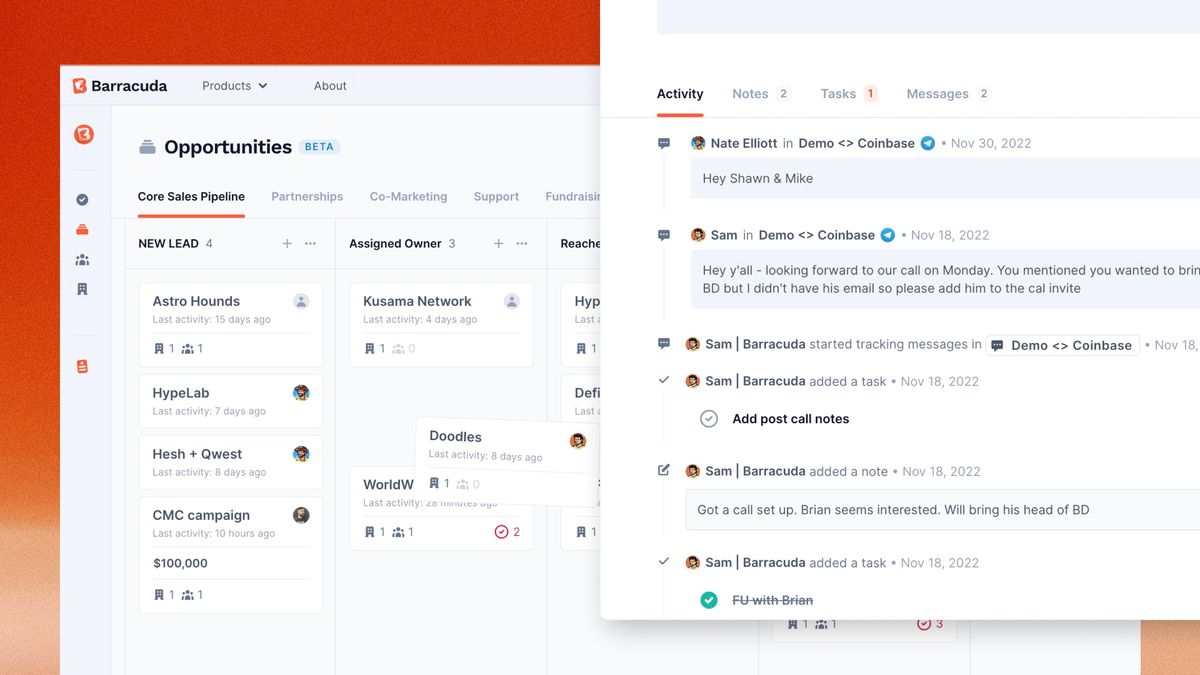Add a card to the NEW LEAD column

click(287, 243)
